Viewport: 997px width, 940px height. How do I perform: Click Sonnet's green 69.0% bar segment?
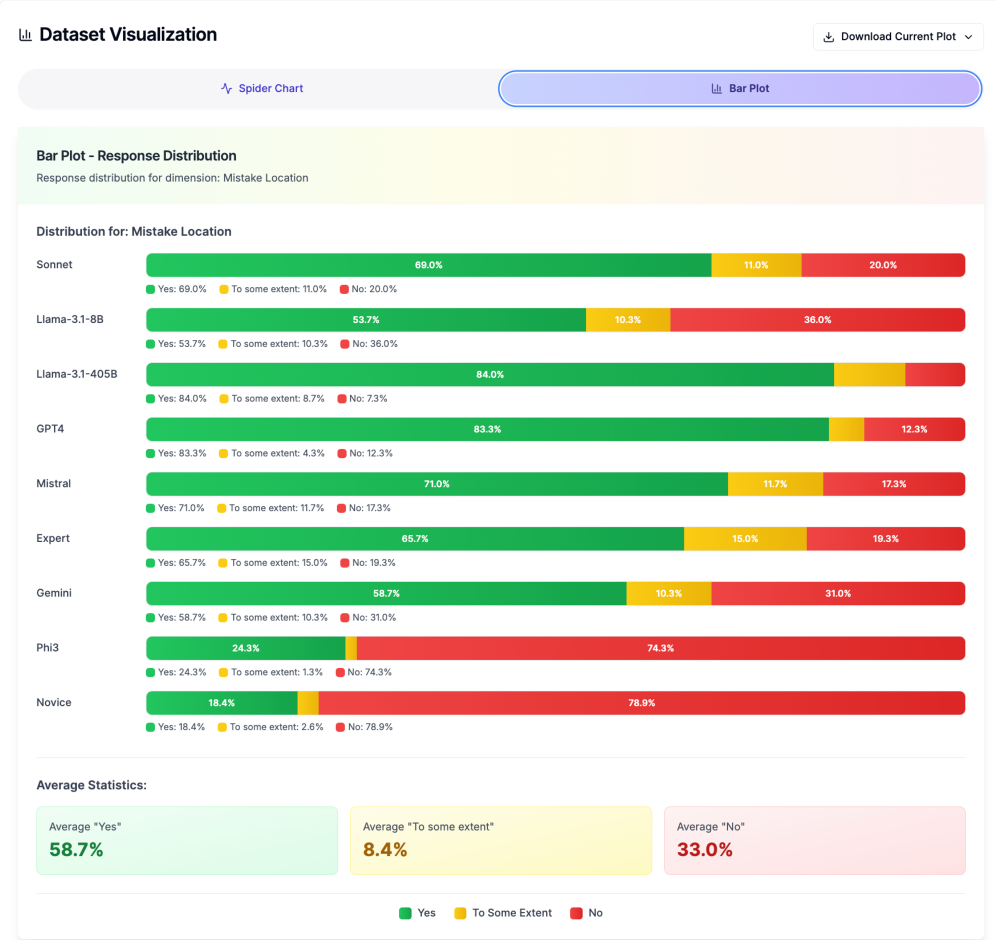coord(428,265)
